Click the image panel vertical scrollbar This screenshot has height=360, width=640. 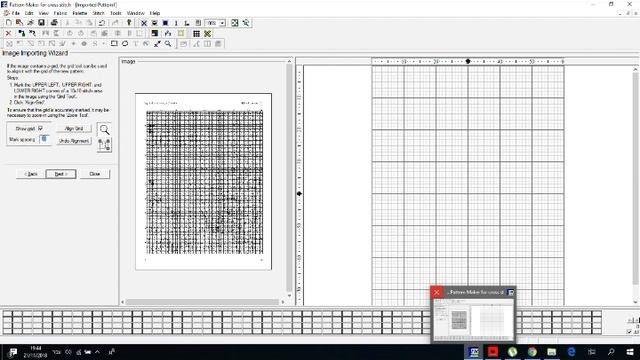(x=289, y=178)
